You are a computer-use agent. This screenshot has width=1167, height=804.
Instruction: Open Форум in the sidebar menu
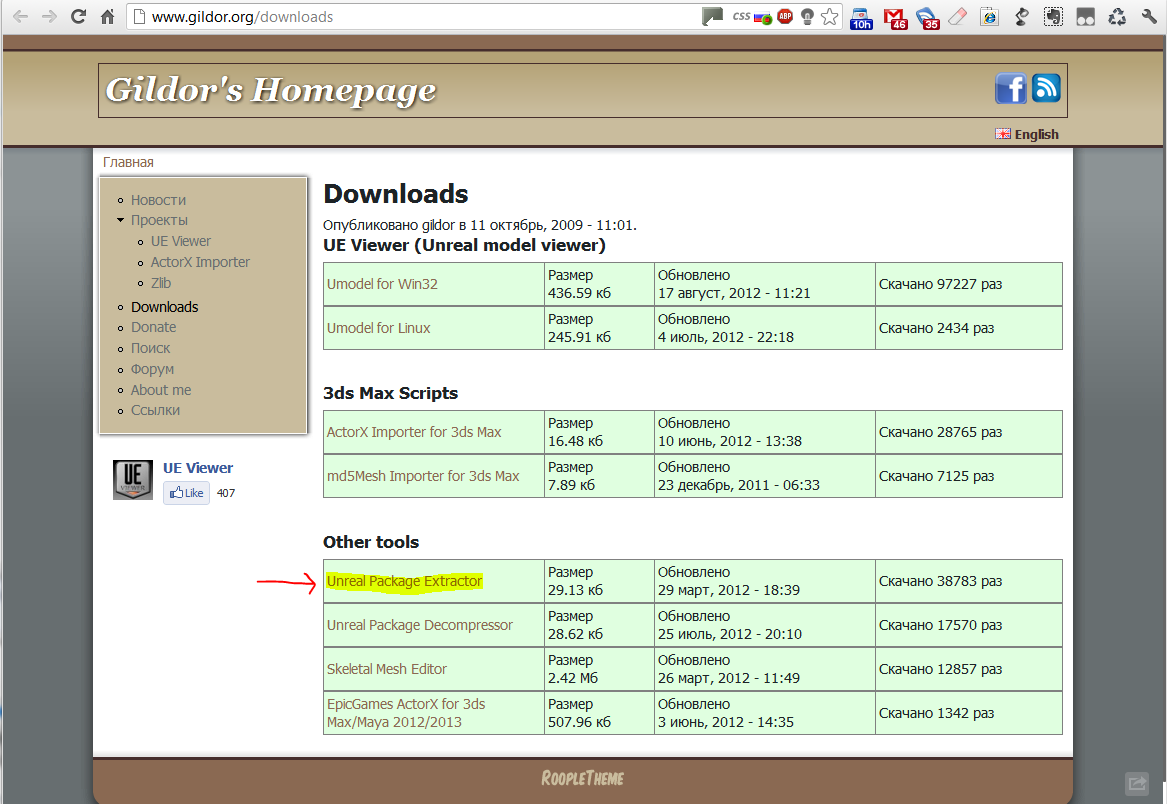(x=153, y=369)
